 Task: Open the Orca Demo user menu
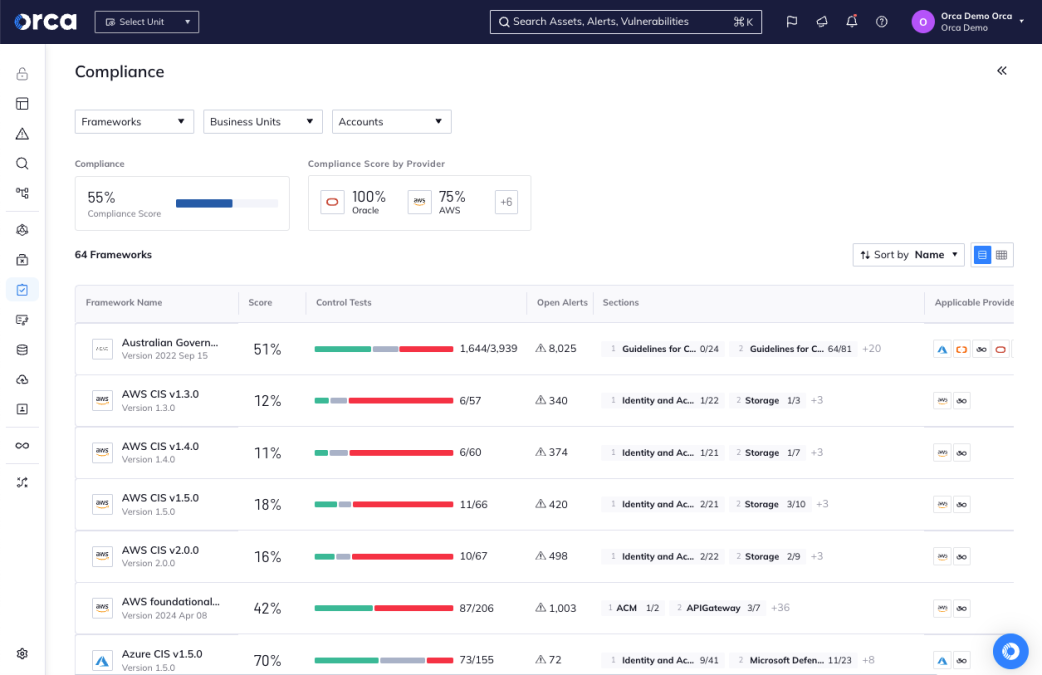click(968, 22)
